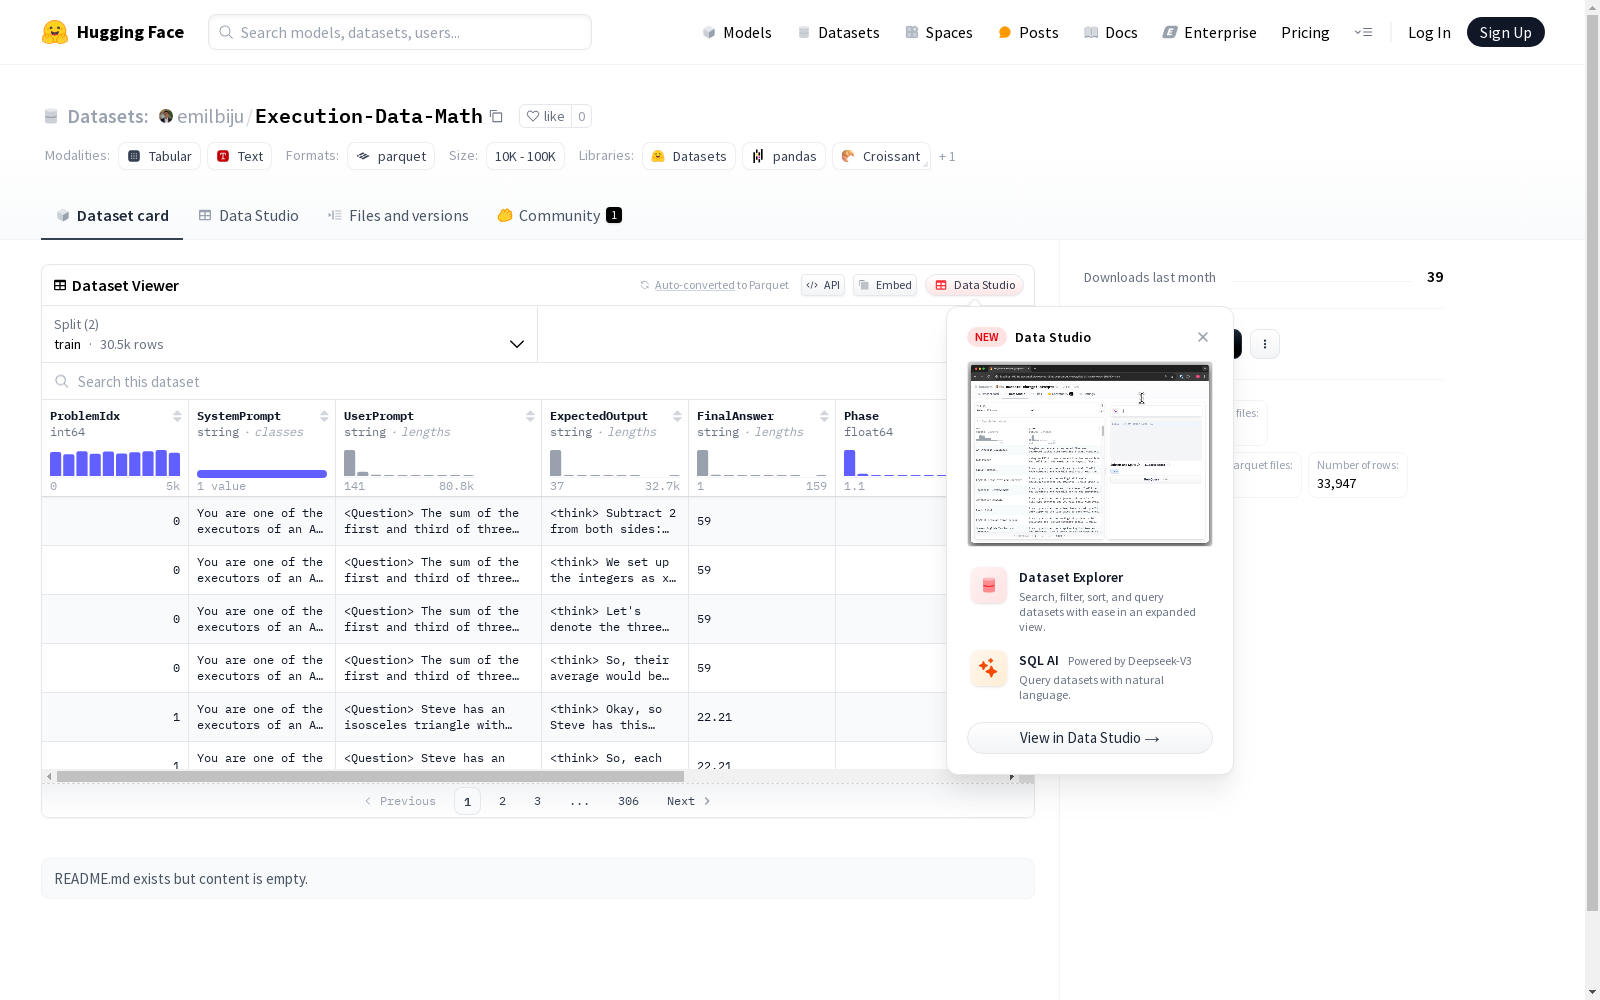This screenshot has width=1600, height=1000.
Task: Focus the main search models field
Action: point(400,32)
